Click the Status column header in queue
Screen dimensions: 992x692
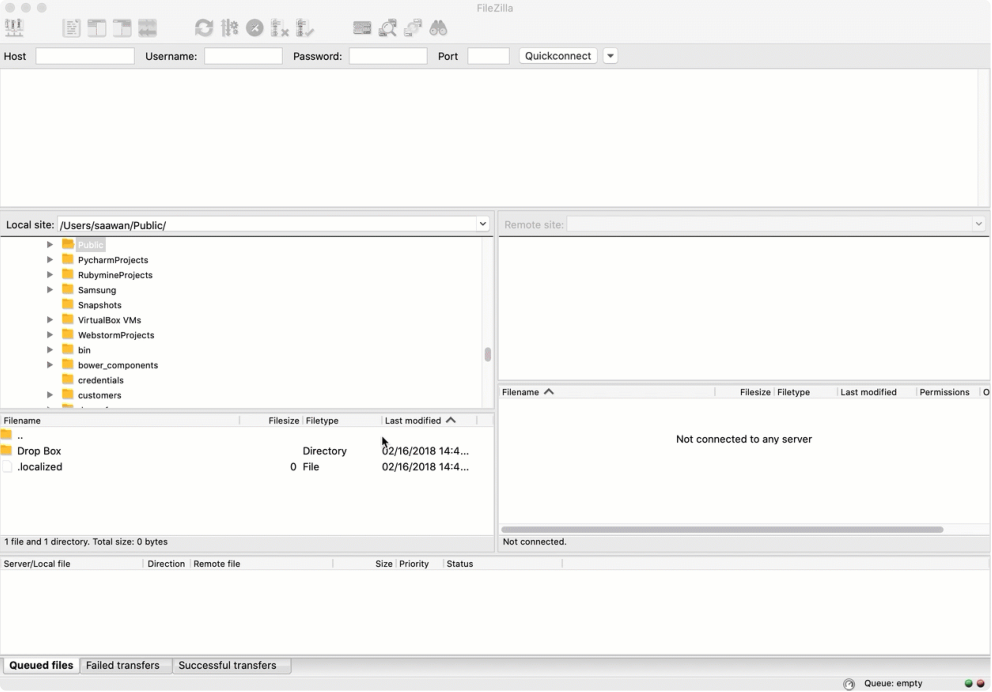[x=502, y=564]
